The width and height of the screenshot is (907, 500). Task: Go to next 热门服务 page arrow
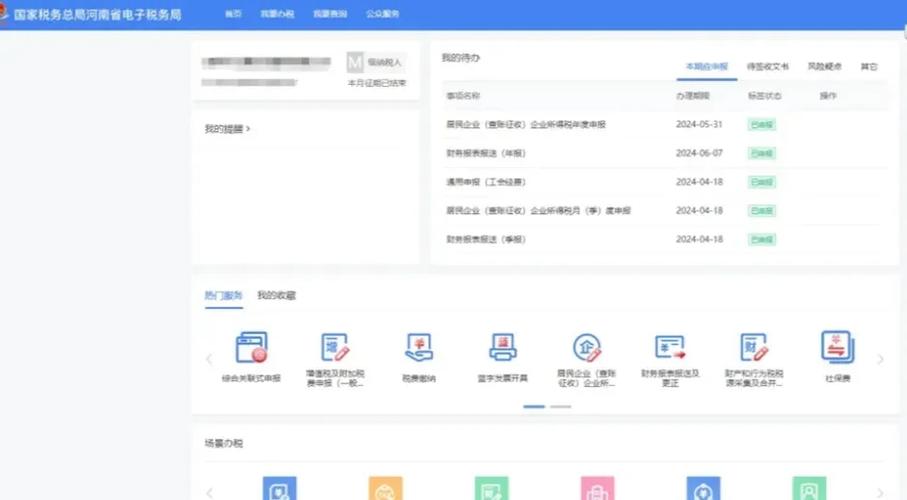[880, 359]
